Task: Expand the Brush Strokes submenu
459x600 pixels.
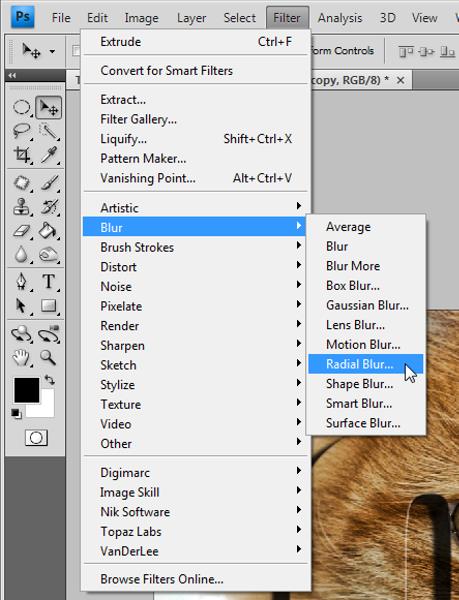Action: (196, 247)
